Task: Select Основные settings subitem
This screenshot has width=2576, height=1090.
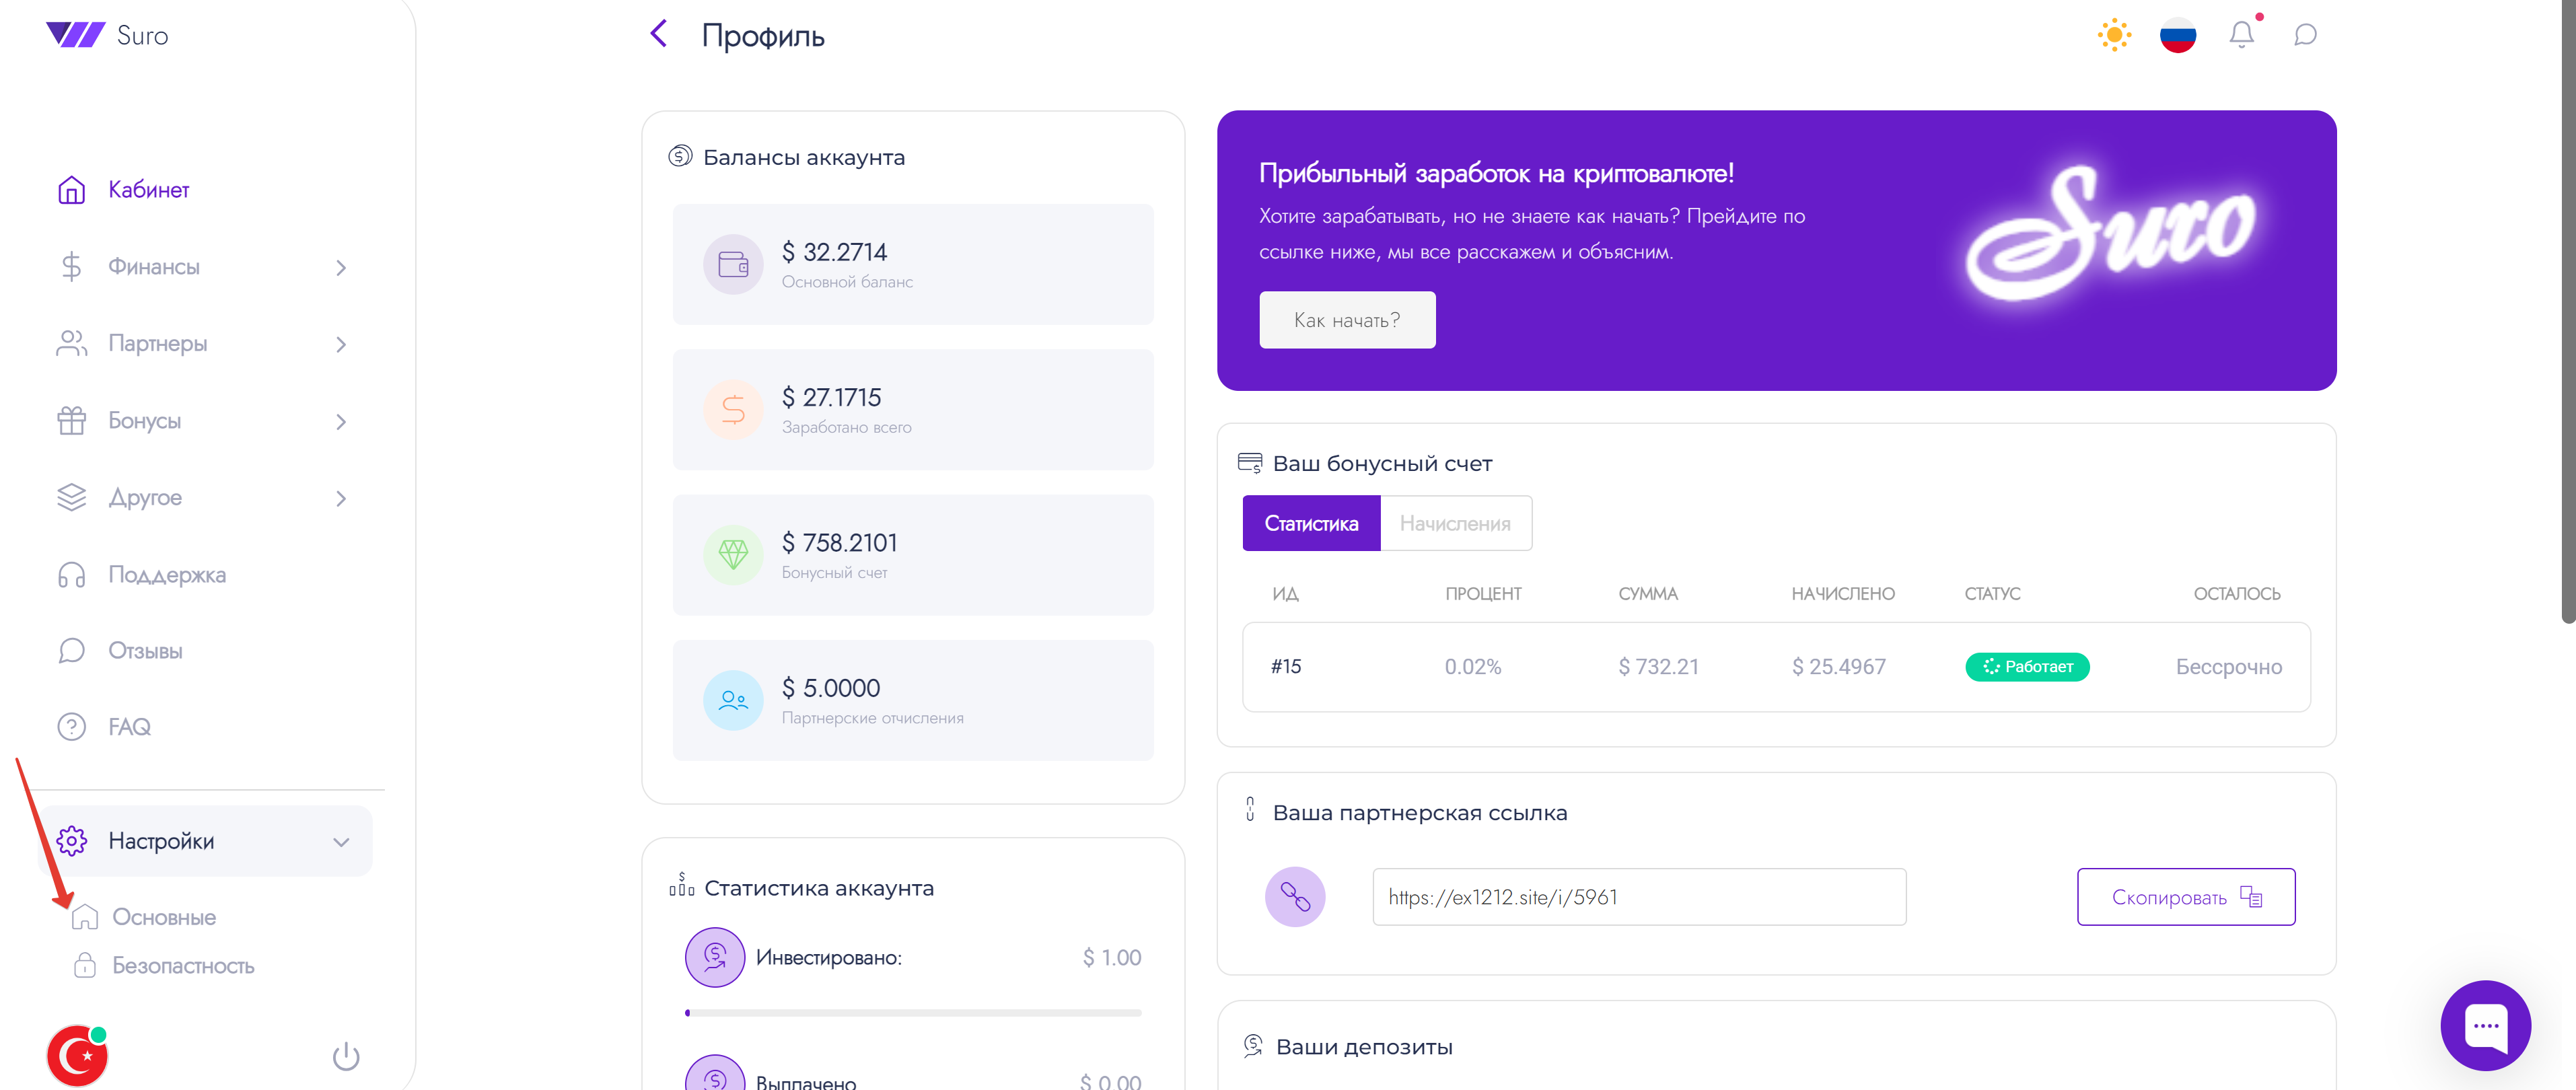Action: 164,918
